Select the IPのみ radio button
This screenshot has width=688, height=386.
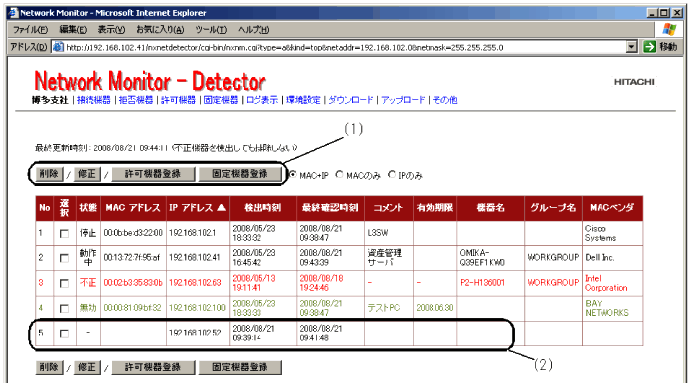pyautogui.click(x=392, y=174)
